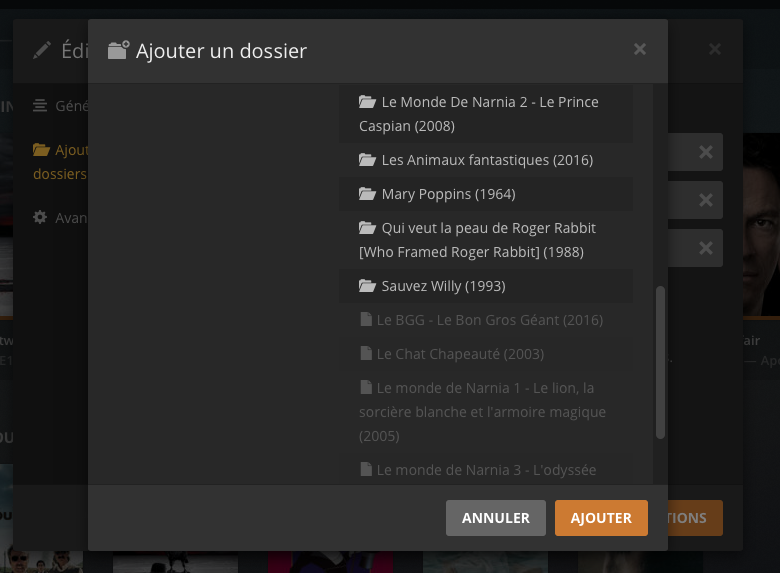This screenshot has height=573, width=780.
Task: Open Ajouter des dossiers tab in sidebar
Action: click(x=60, y=162)
